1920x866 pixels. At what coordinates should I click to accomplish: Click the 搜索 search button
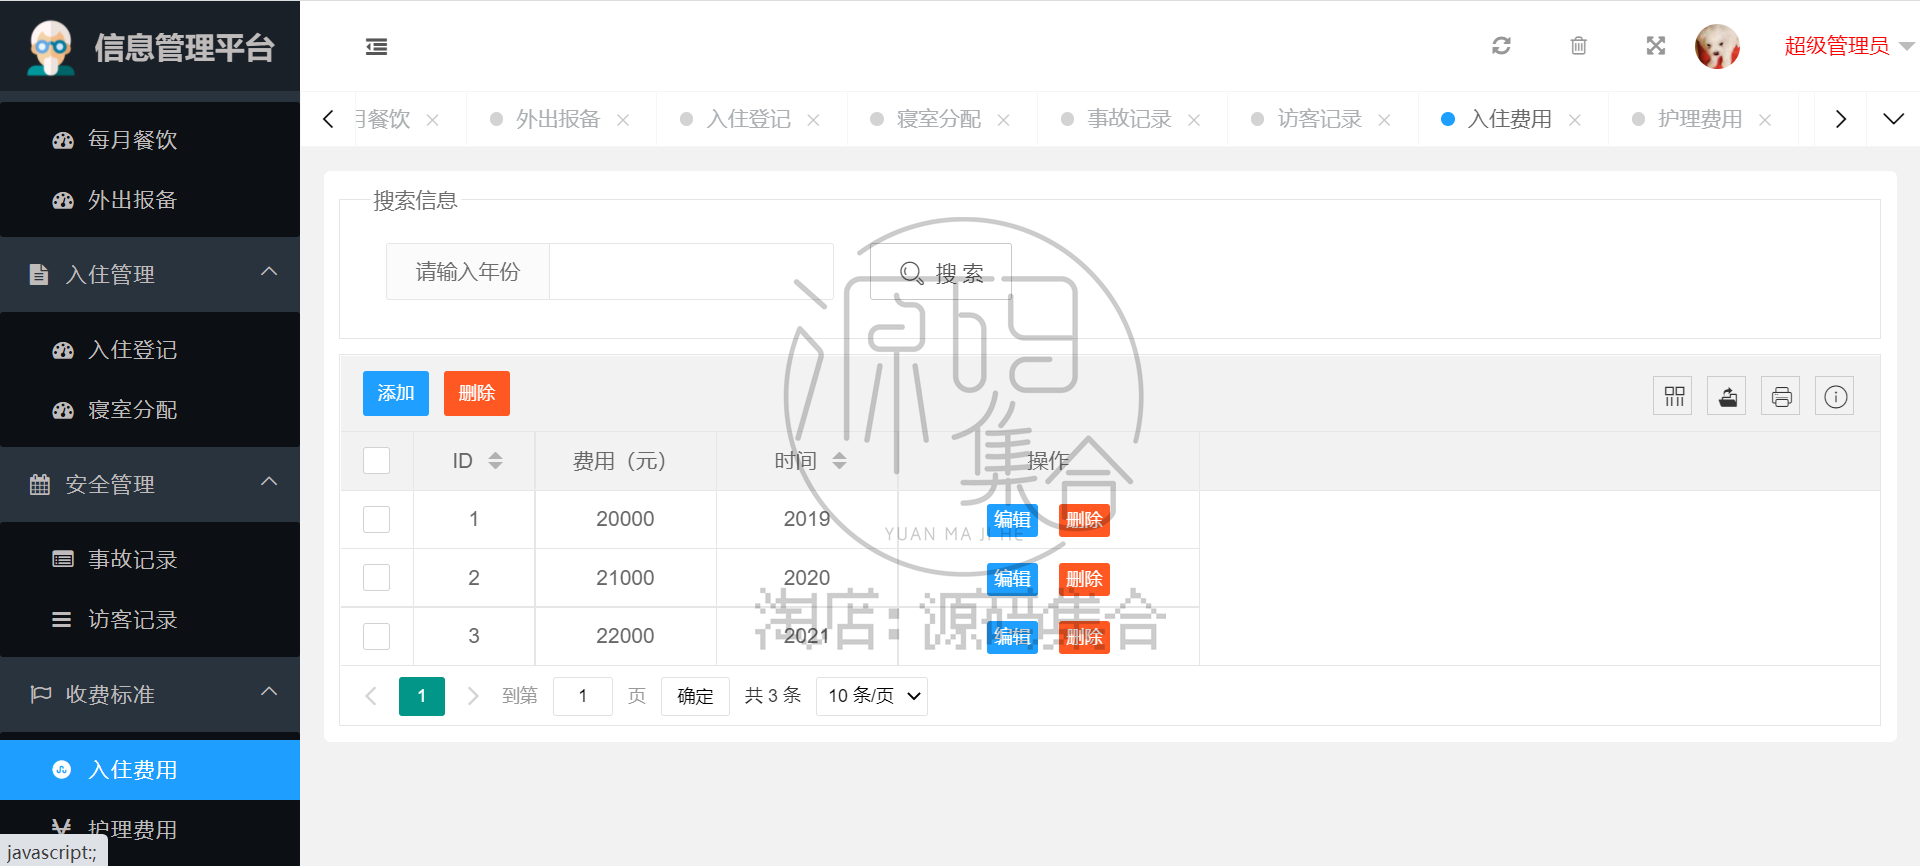tap(941, 272)
